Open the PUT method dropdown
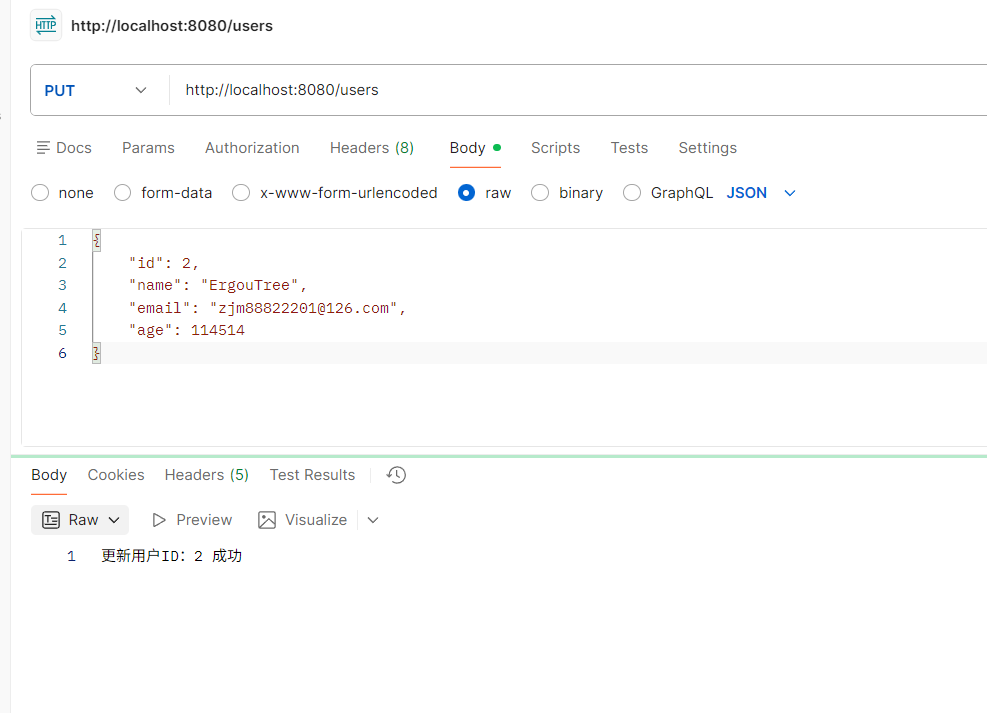 [x=96, y=90]
